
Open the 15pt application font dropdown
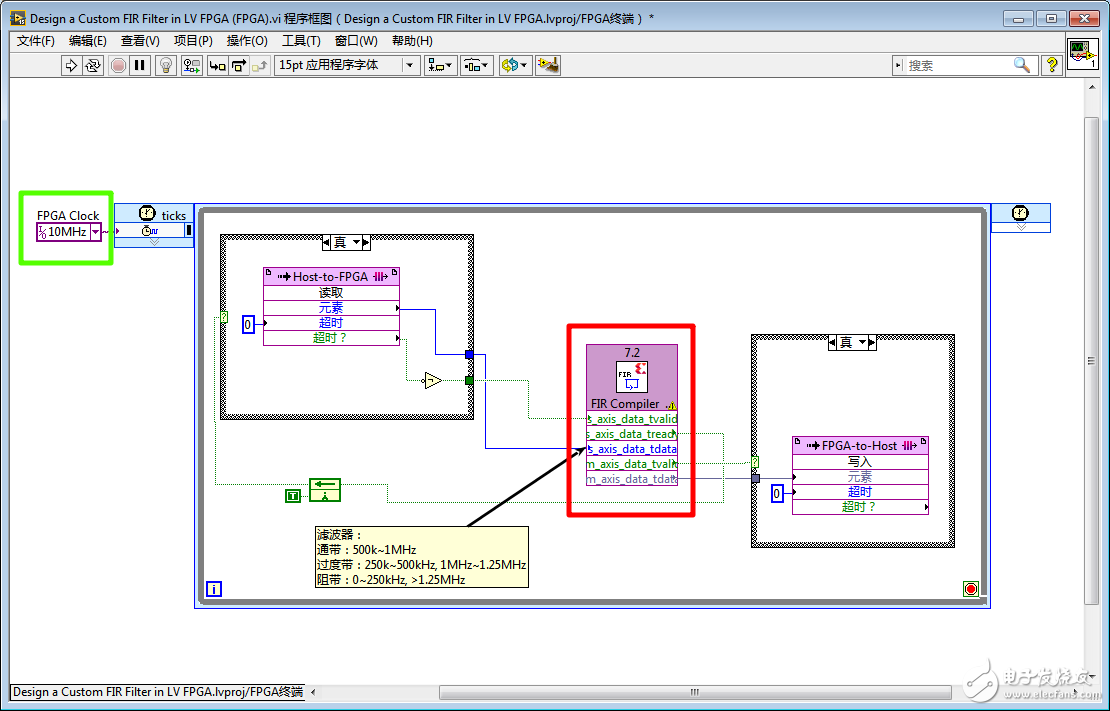(346, 65)
